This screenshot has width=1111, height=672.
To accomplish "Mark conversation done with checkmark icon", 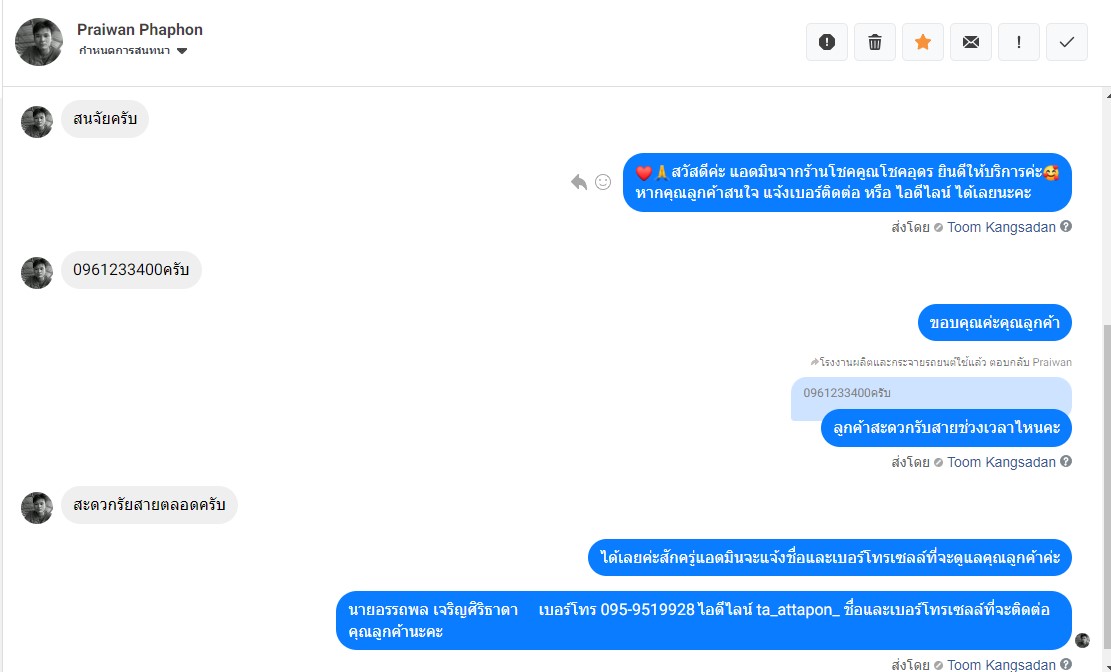I will point(1066,42).
